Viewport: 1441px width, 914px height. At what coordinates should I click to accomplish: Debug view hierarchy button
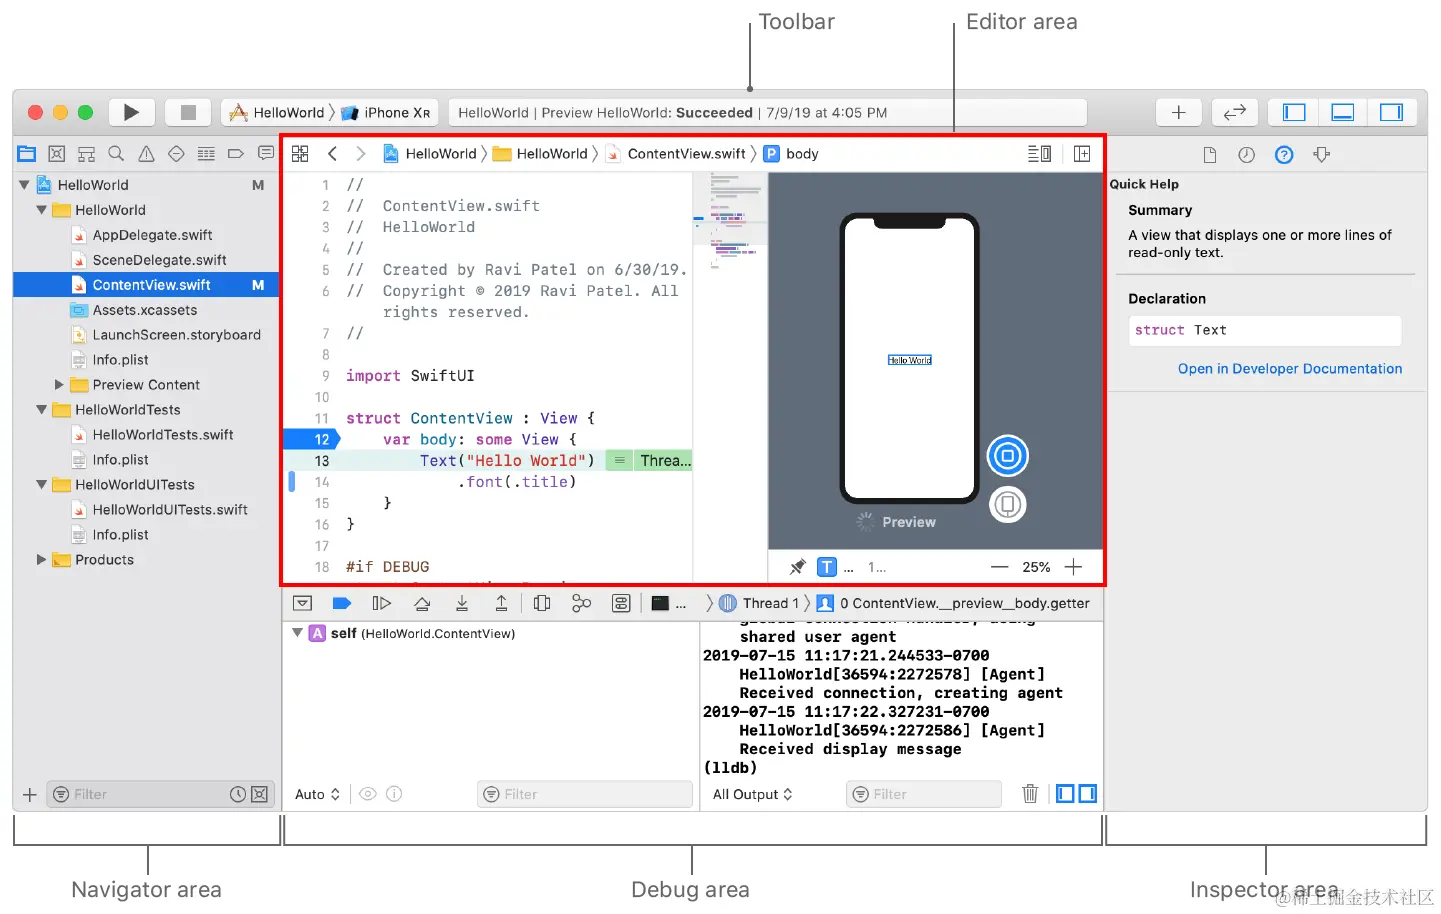pyautogui.click(x=542, y=603)
